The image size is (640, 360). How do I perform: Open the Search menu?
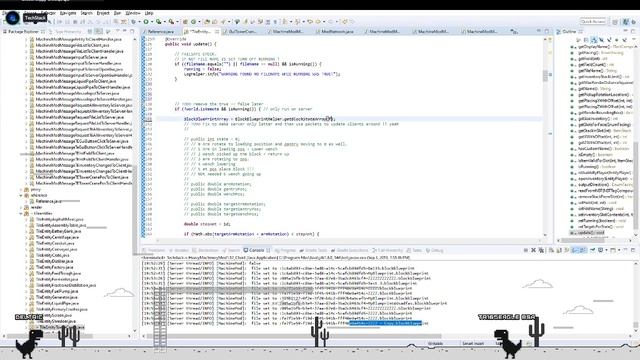tap(87, 13)
